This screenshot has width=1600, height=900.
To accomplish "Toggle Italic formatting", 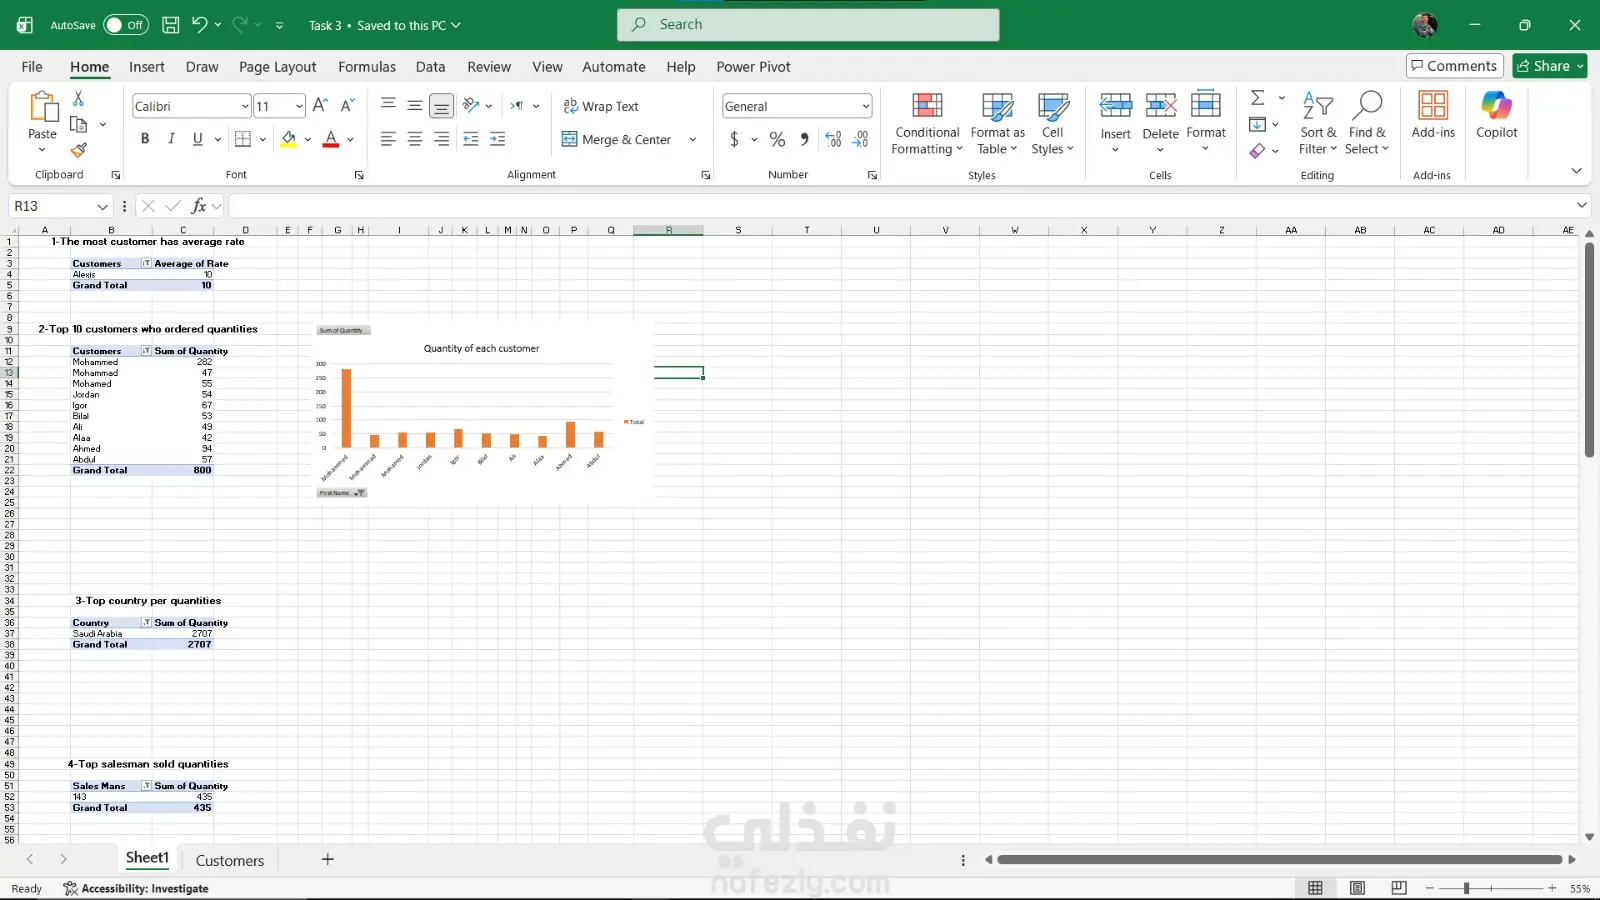I will point(171,139).
